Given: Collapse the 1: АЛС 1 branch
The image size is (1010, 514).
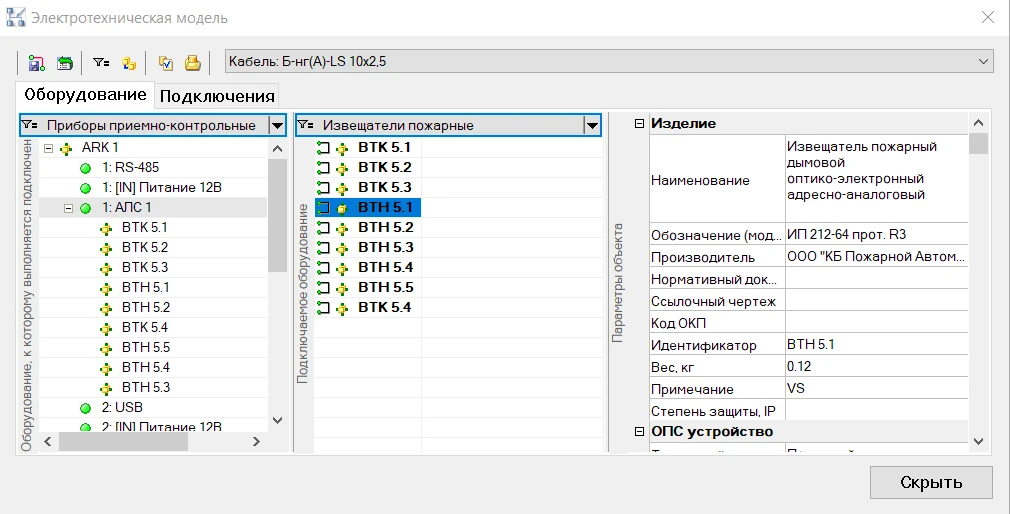Looking at the screenshot, I should tap(67, 208).
